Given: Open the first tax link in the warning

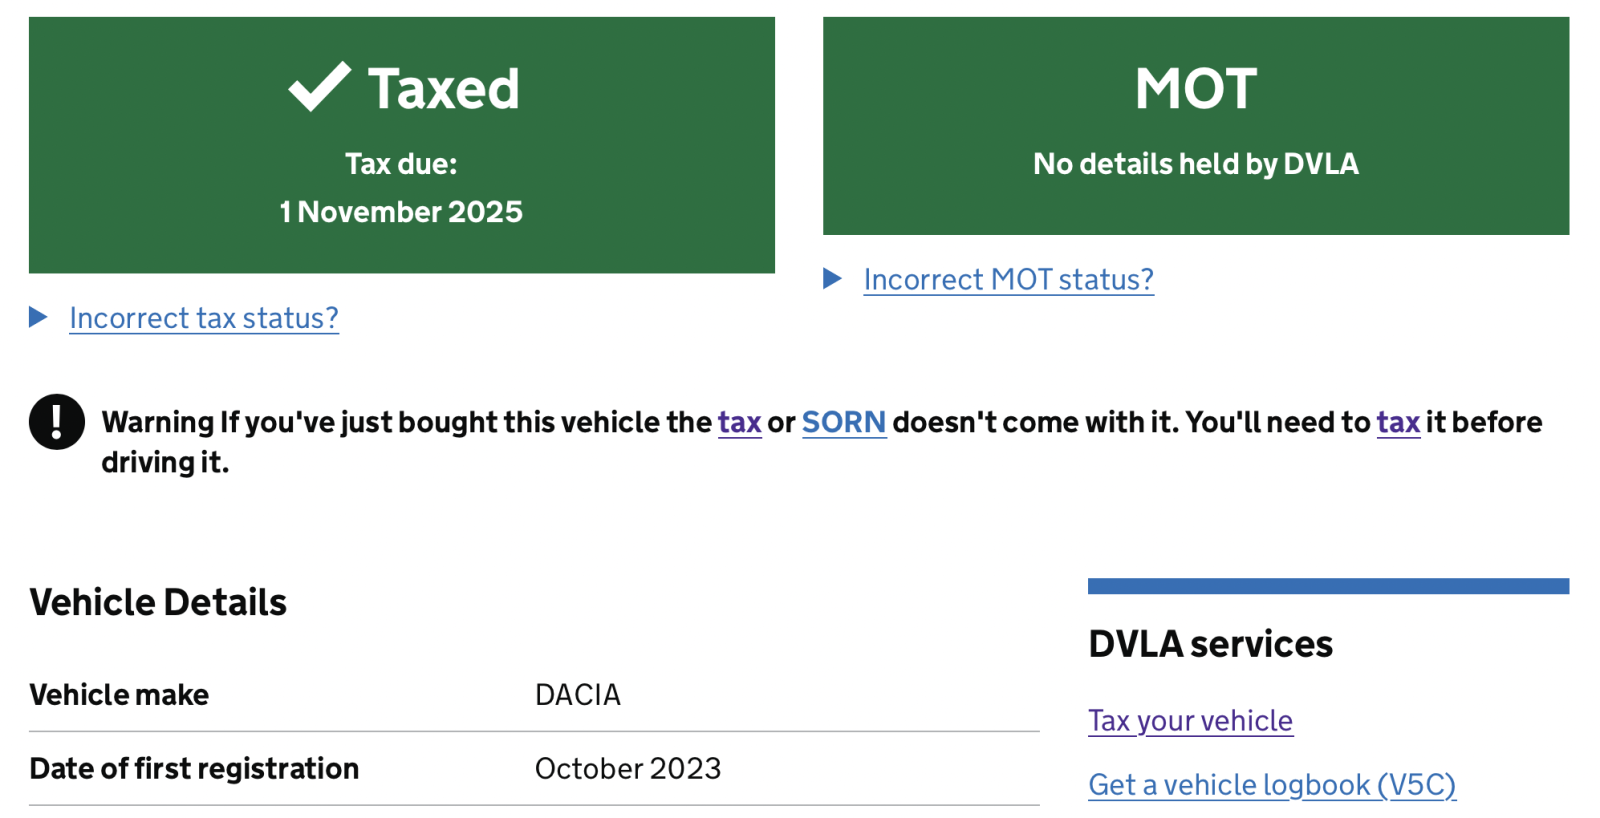Looking at the screenshot, I should coord(740,423).
